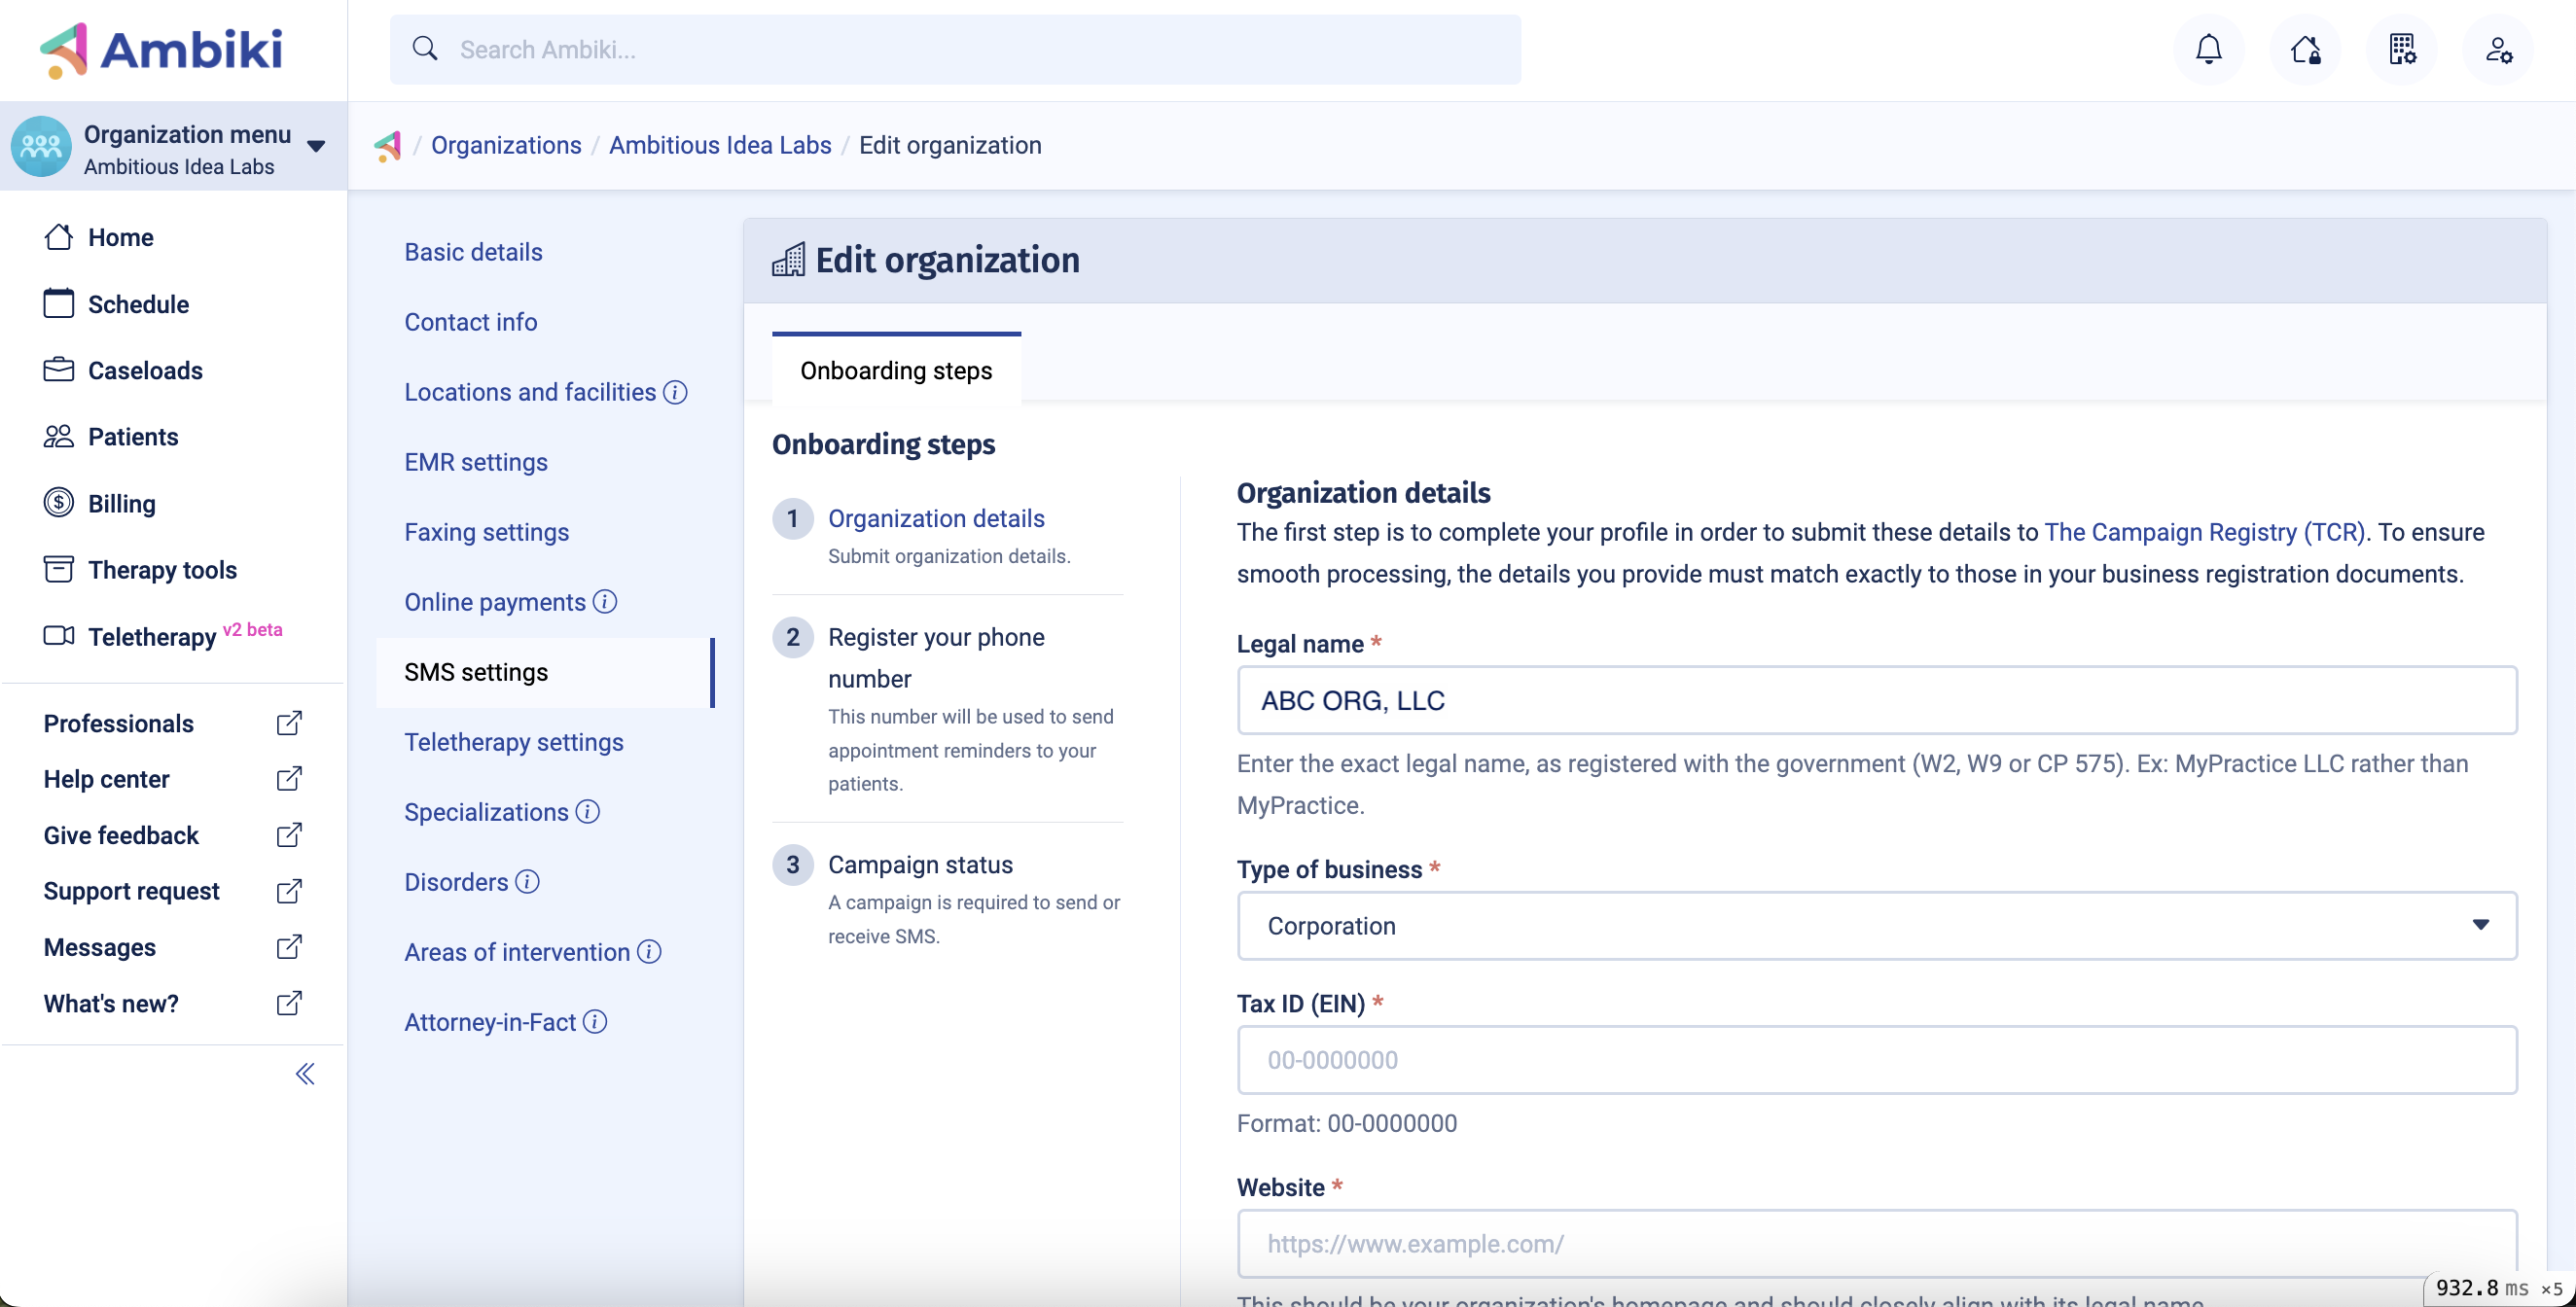Click the info icon next to Specializations
This screenshot has height=1307, width=2576.
click(587, 813)
